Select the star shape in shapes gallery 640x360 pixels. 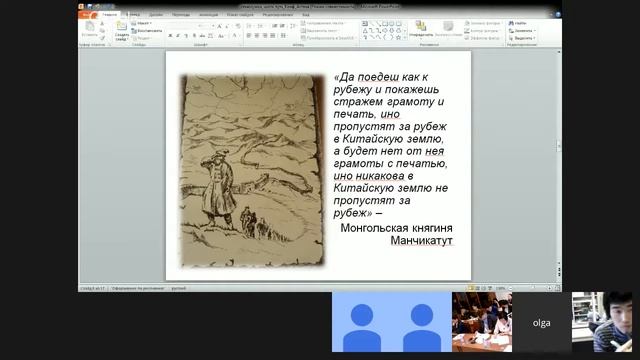[x=399, y=37]
